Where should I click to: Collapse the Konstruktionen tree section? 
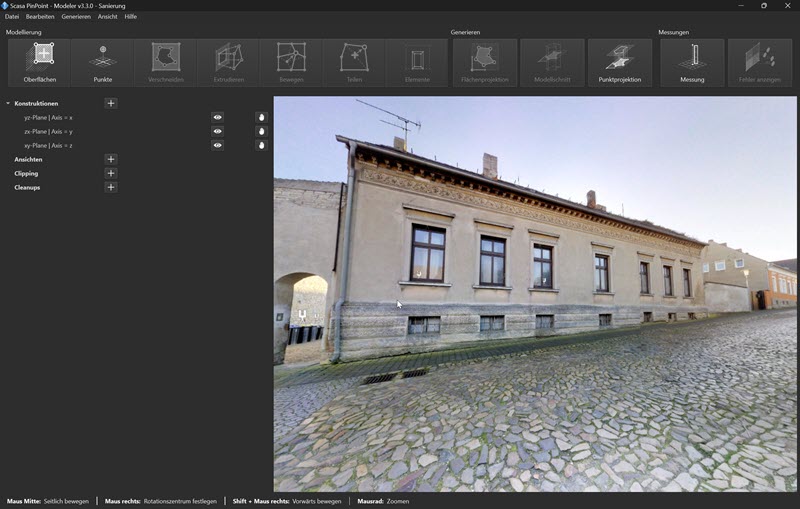pyautogui.click(x=8, y=104)
